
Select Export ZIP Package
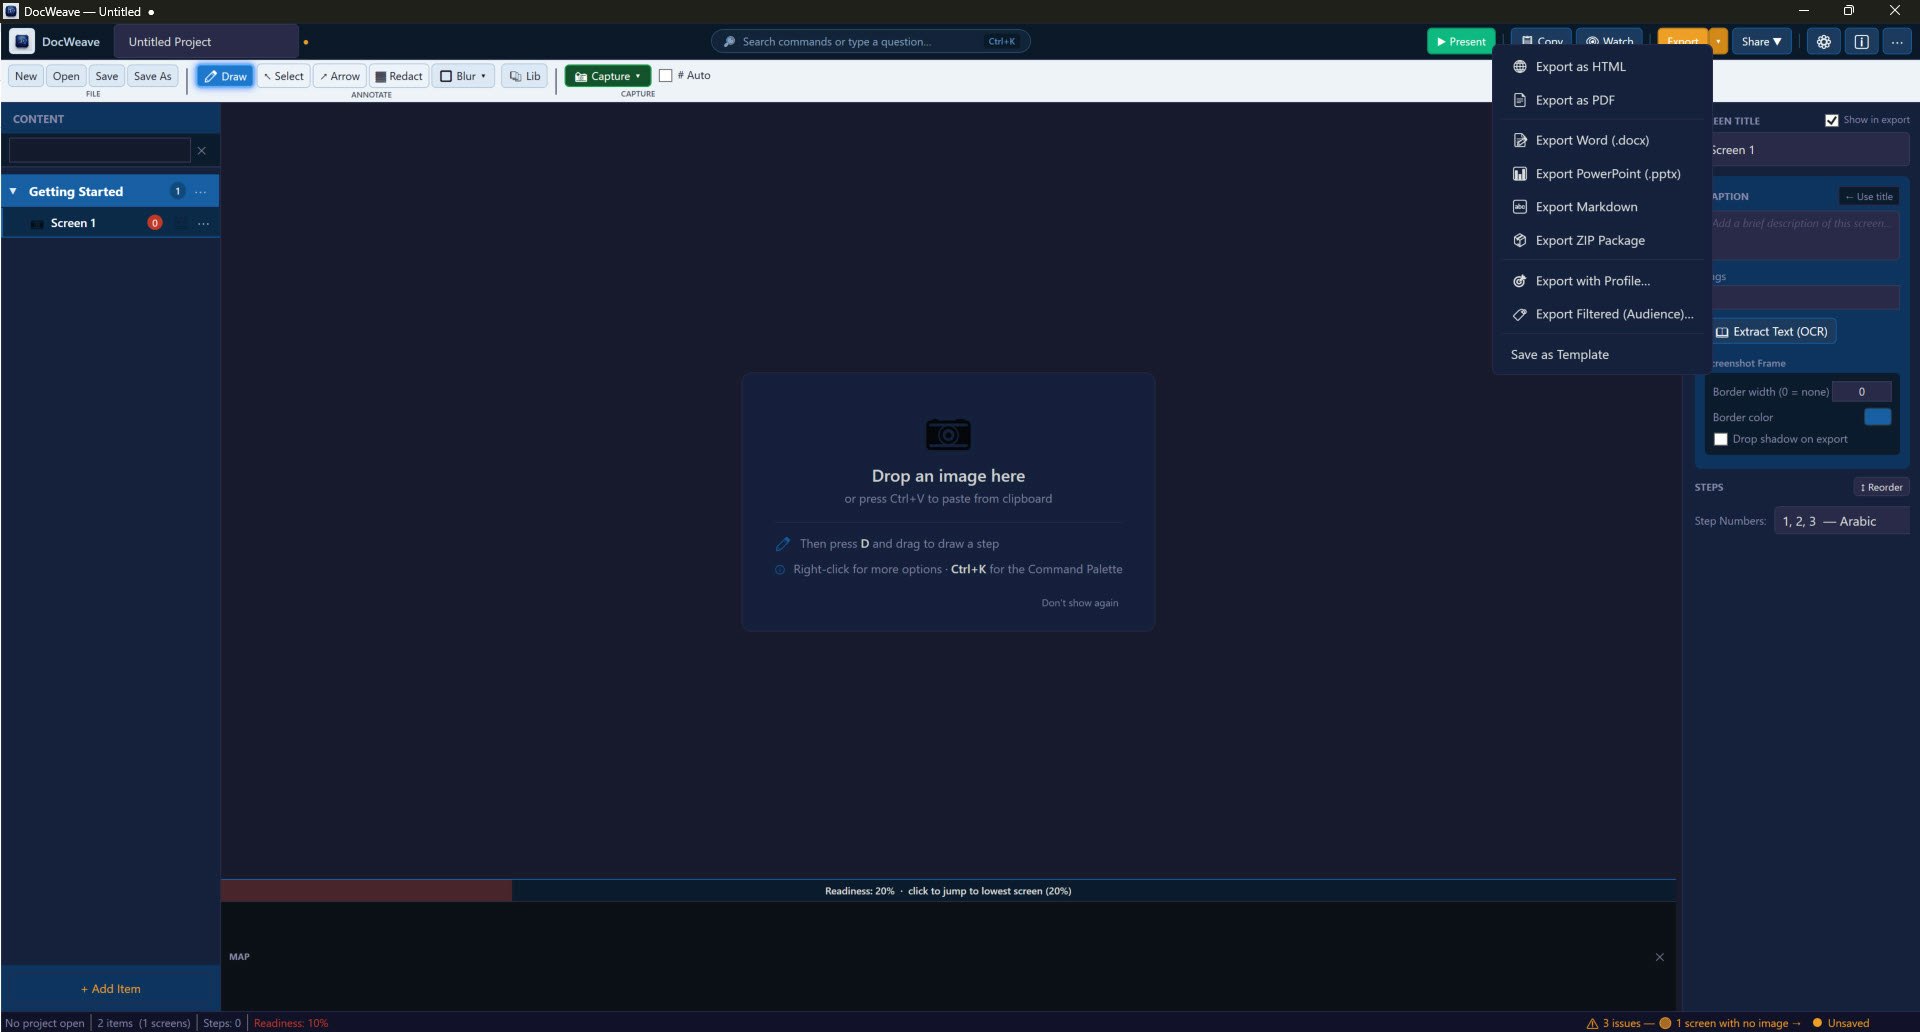(x=1602, y=241)
